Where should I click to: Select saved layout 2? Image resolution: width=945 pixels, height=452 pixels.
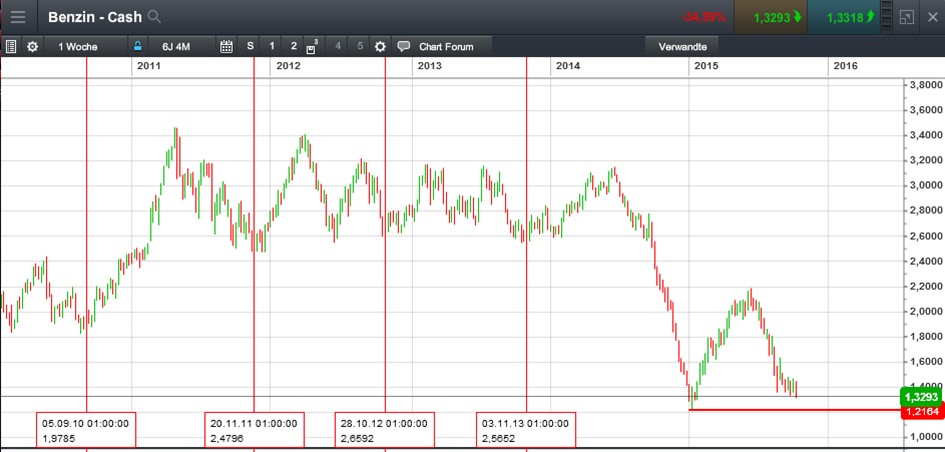293,46
